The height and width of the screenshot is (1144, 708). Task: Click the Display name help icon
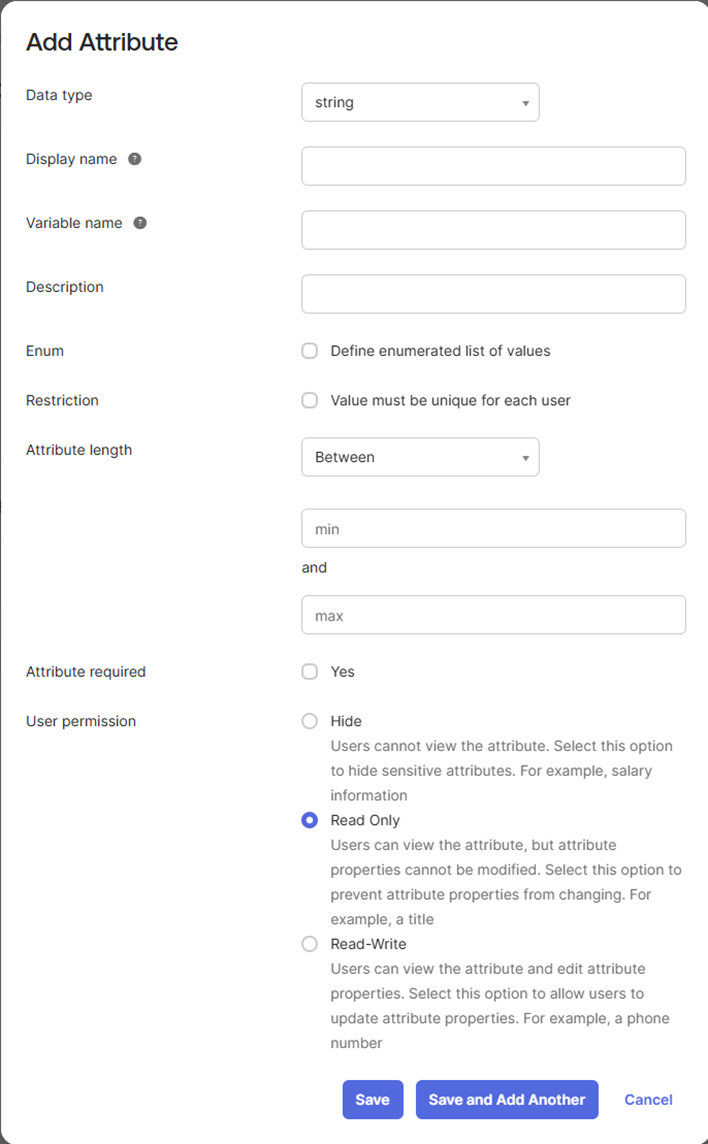click(x=135, y=159)
